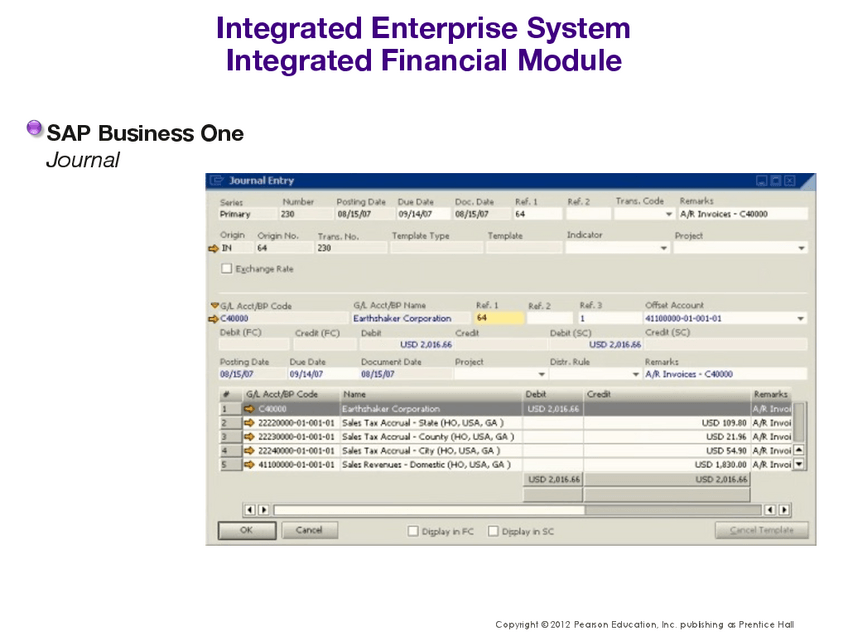
Task: Click the Cancel Template button
Action: (761, 530)
